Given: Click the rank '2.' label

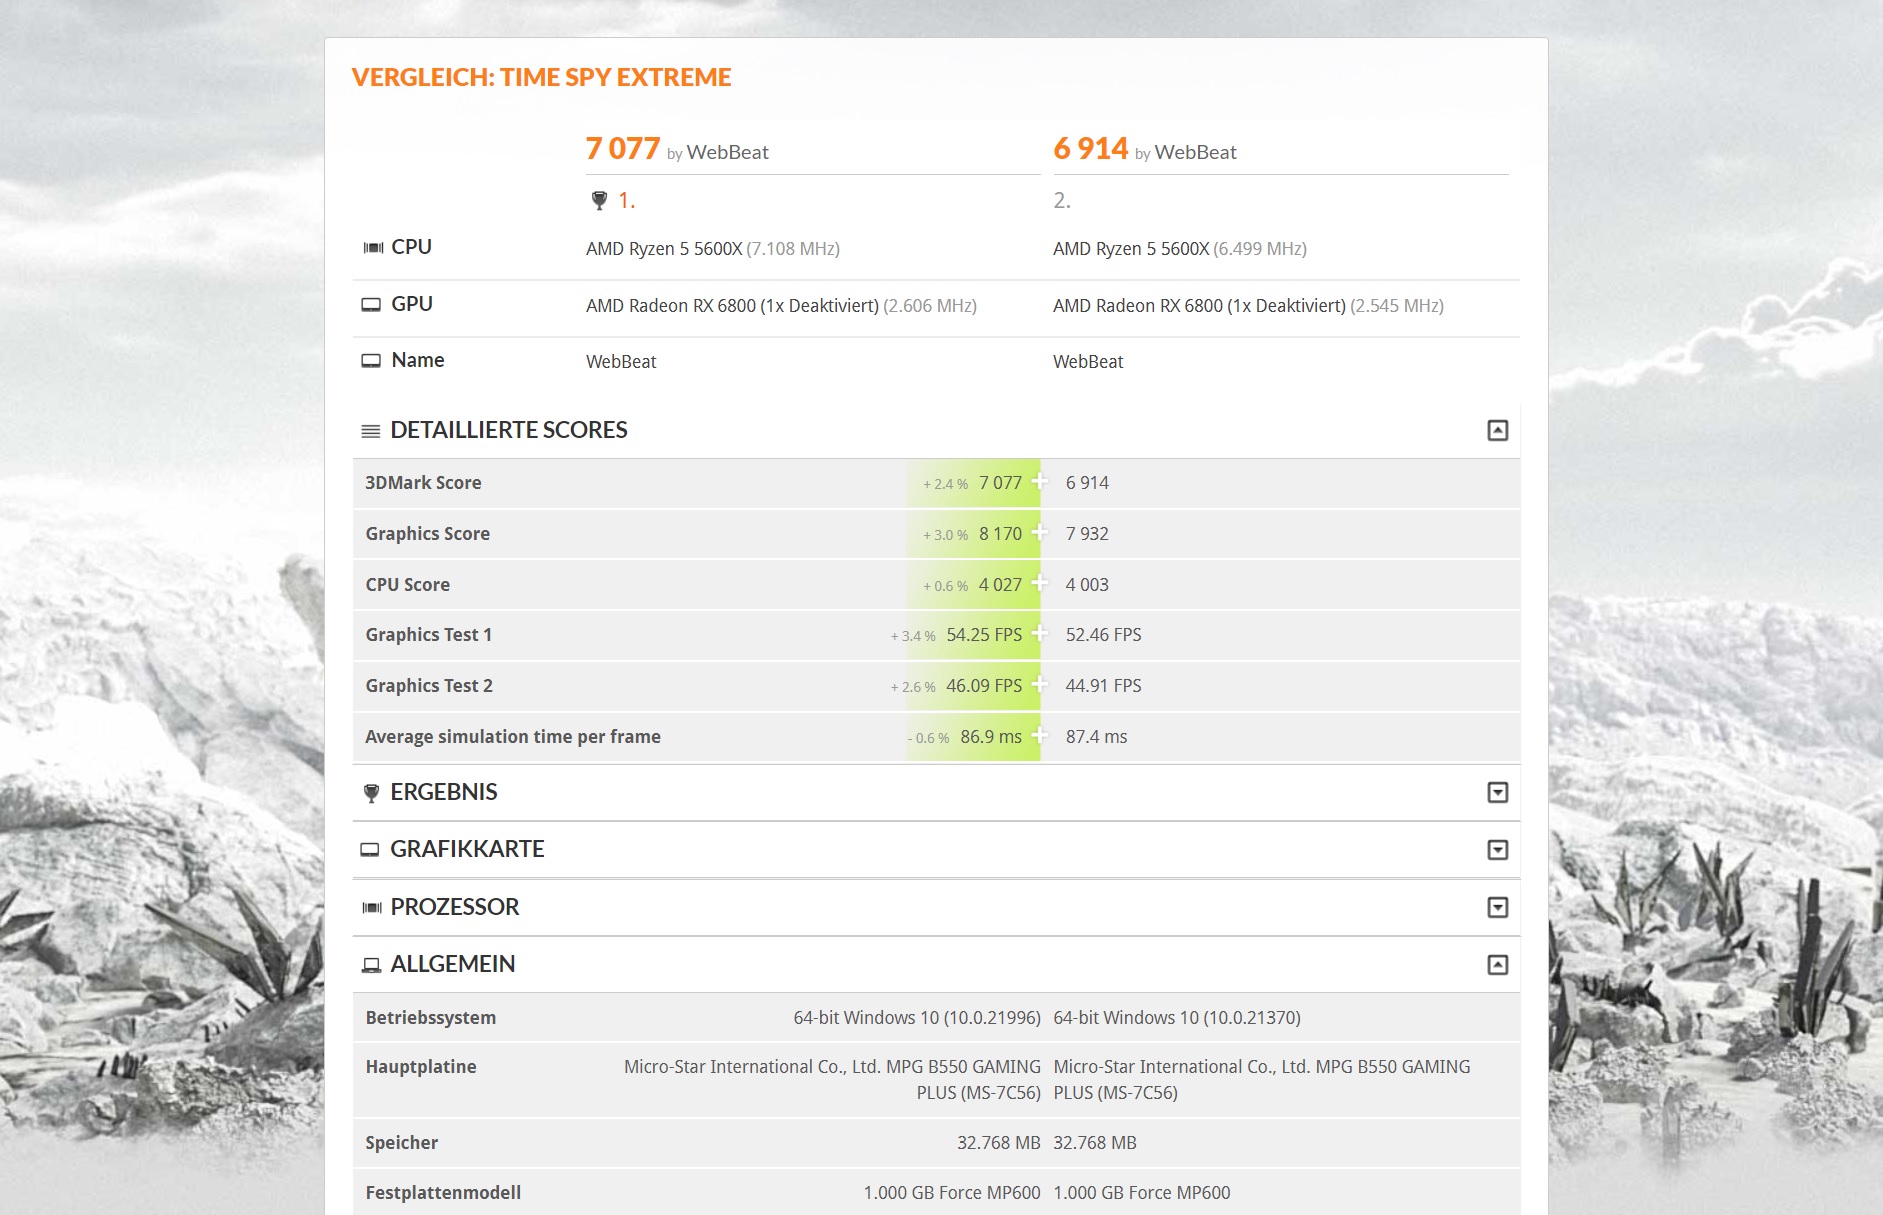Looking at the screenshot, I should click(x=1062, y=201).
